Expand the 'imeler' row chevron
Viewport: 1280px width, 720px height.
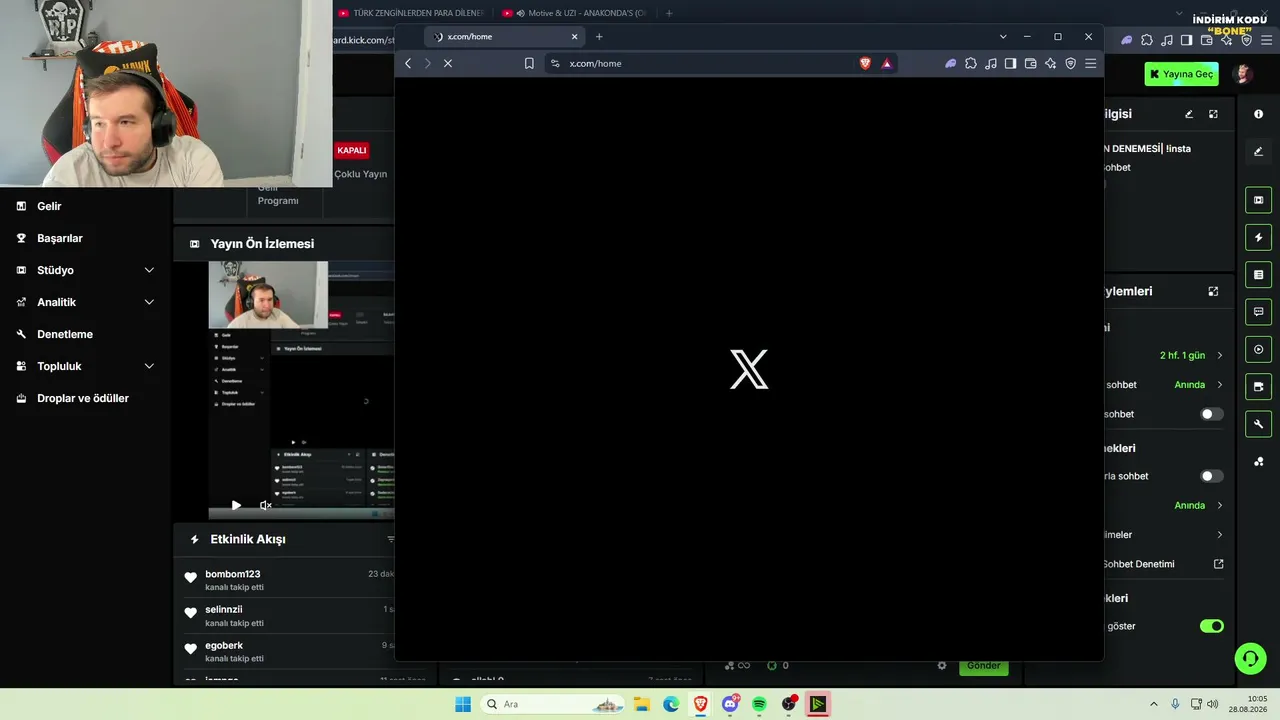point(1220,535)
